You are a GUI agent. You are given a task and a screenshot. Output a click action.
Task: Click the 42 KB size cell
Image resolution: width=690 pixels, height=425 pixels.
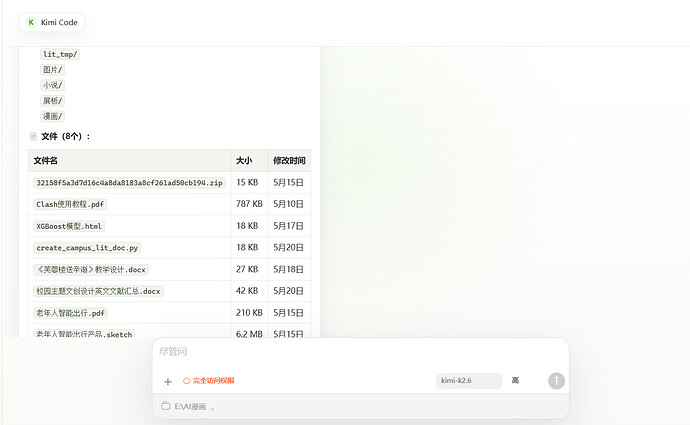click(x=247, y=291)
